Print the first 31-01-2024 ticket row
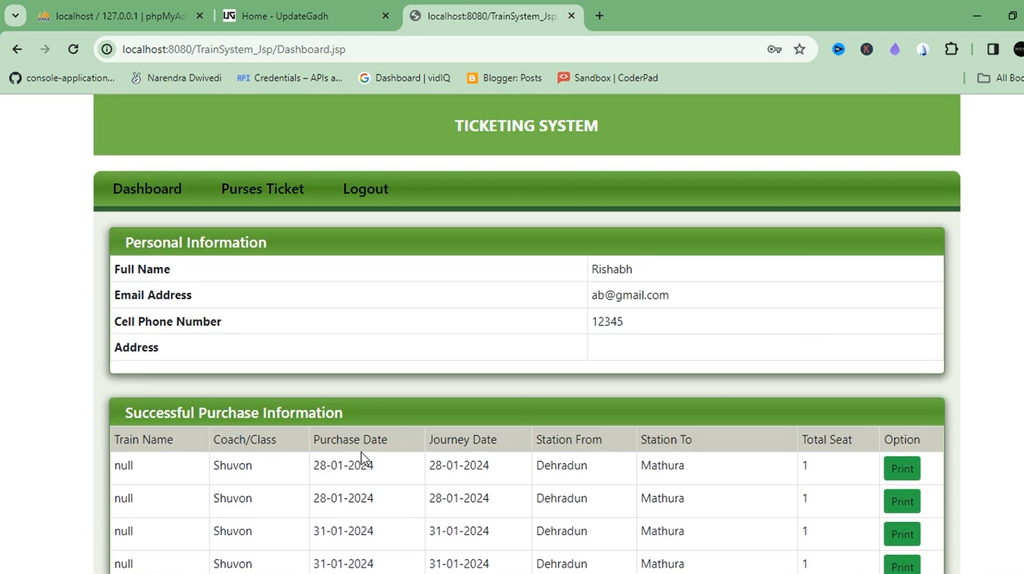This screenshot has width=1024, height=574. (902, 534)
